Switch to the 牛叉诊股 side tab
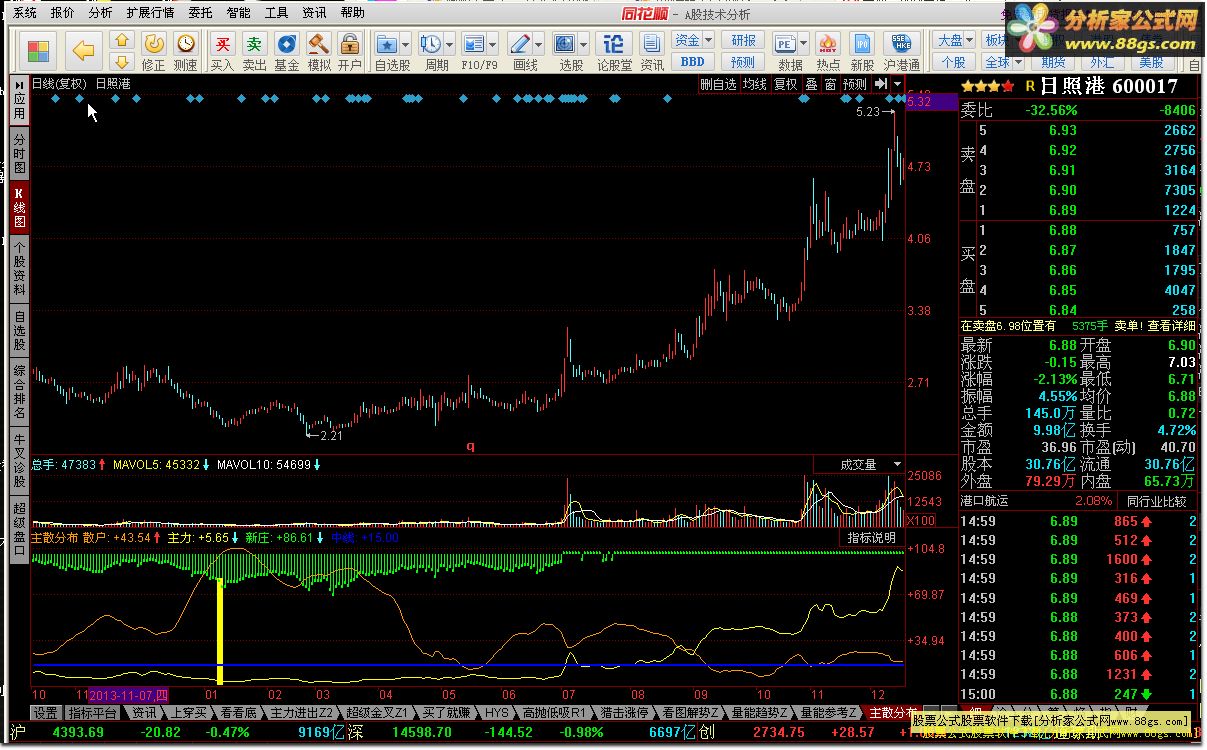This screenshot has width=1207, height=750. (20, 461)
